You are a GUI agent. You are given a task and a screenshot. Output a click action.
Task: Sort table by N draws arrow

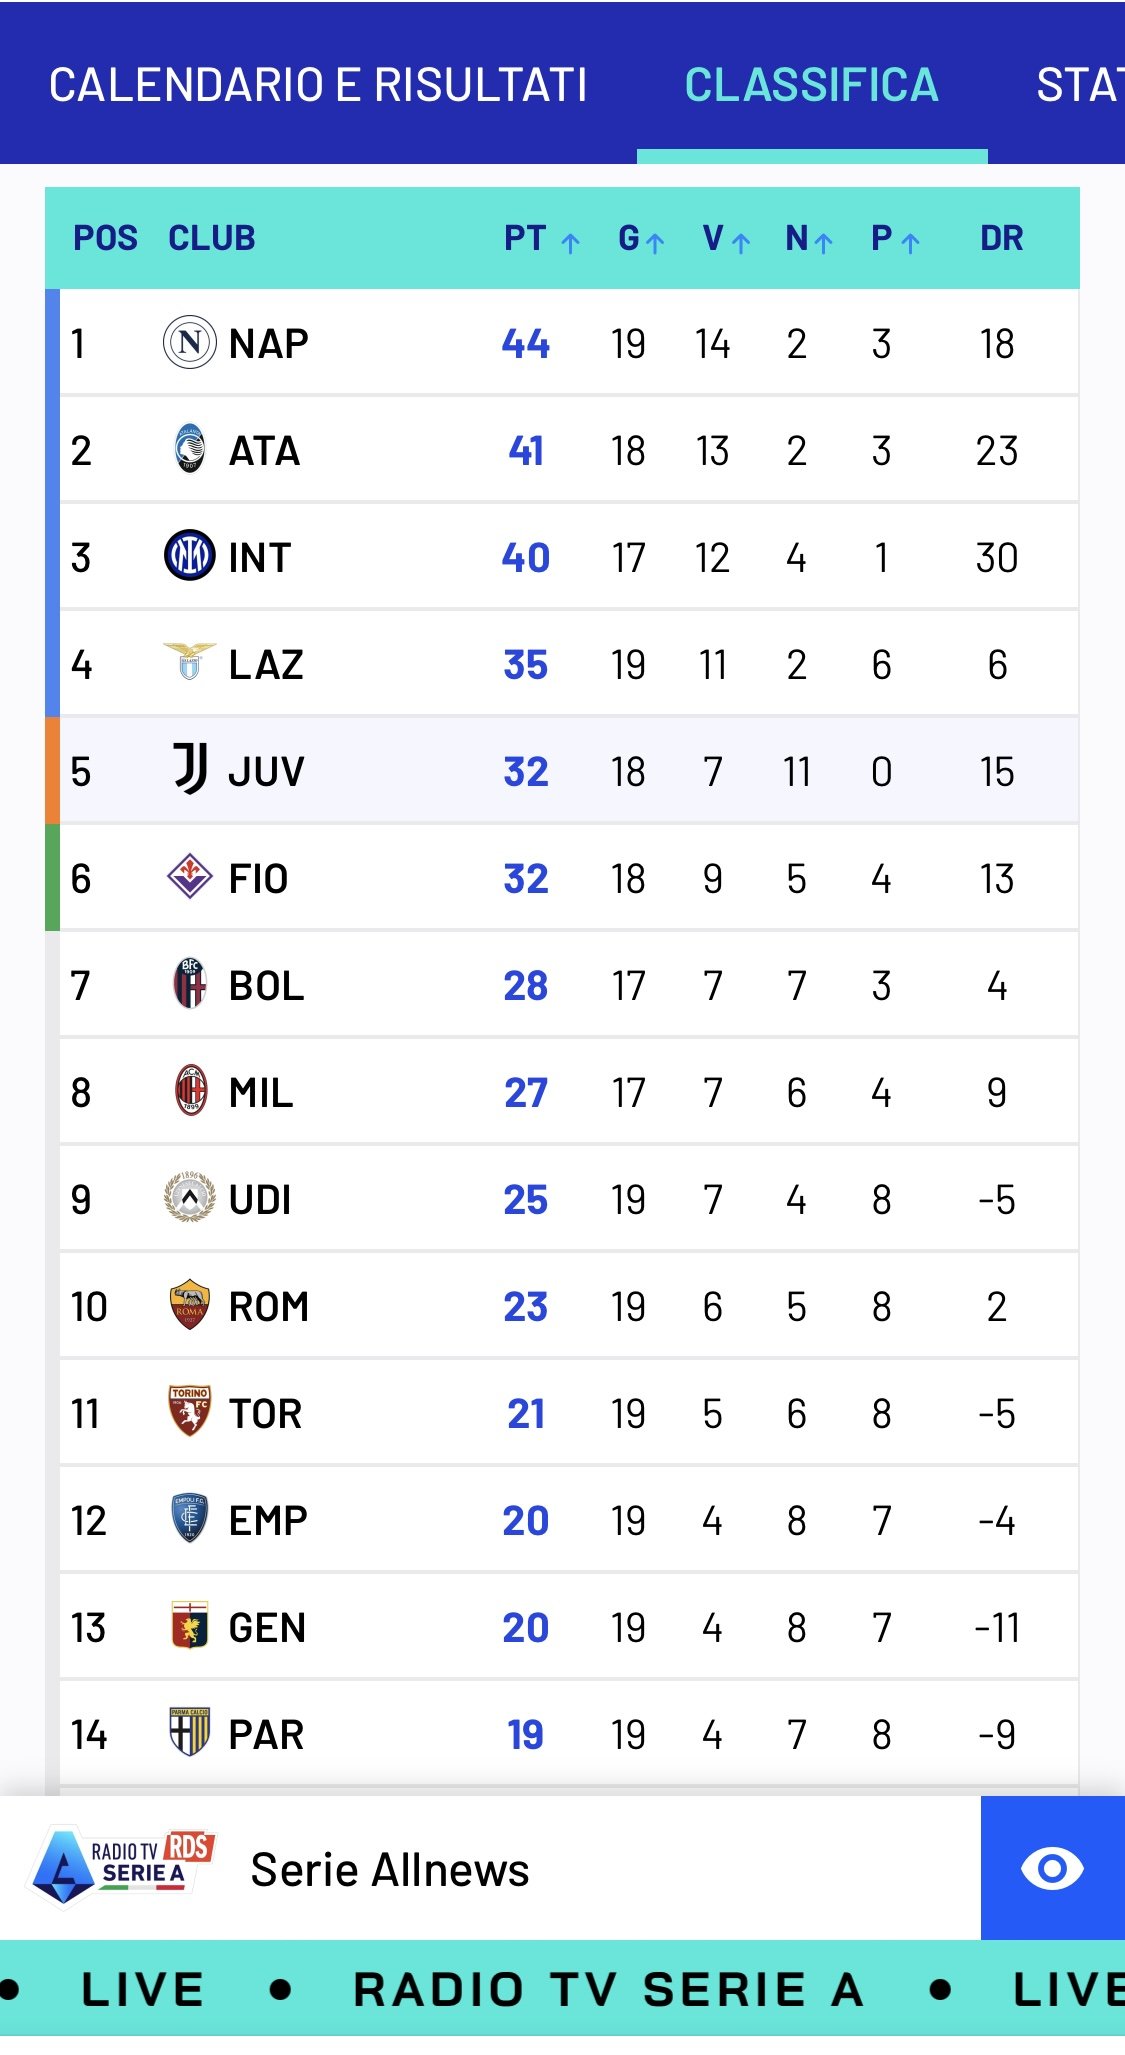coord(823,242)
